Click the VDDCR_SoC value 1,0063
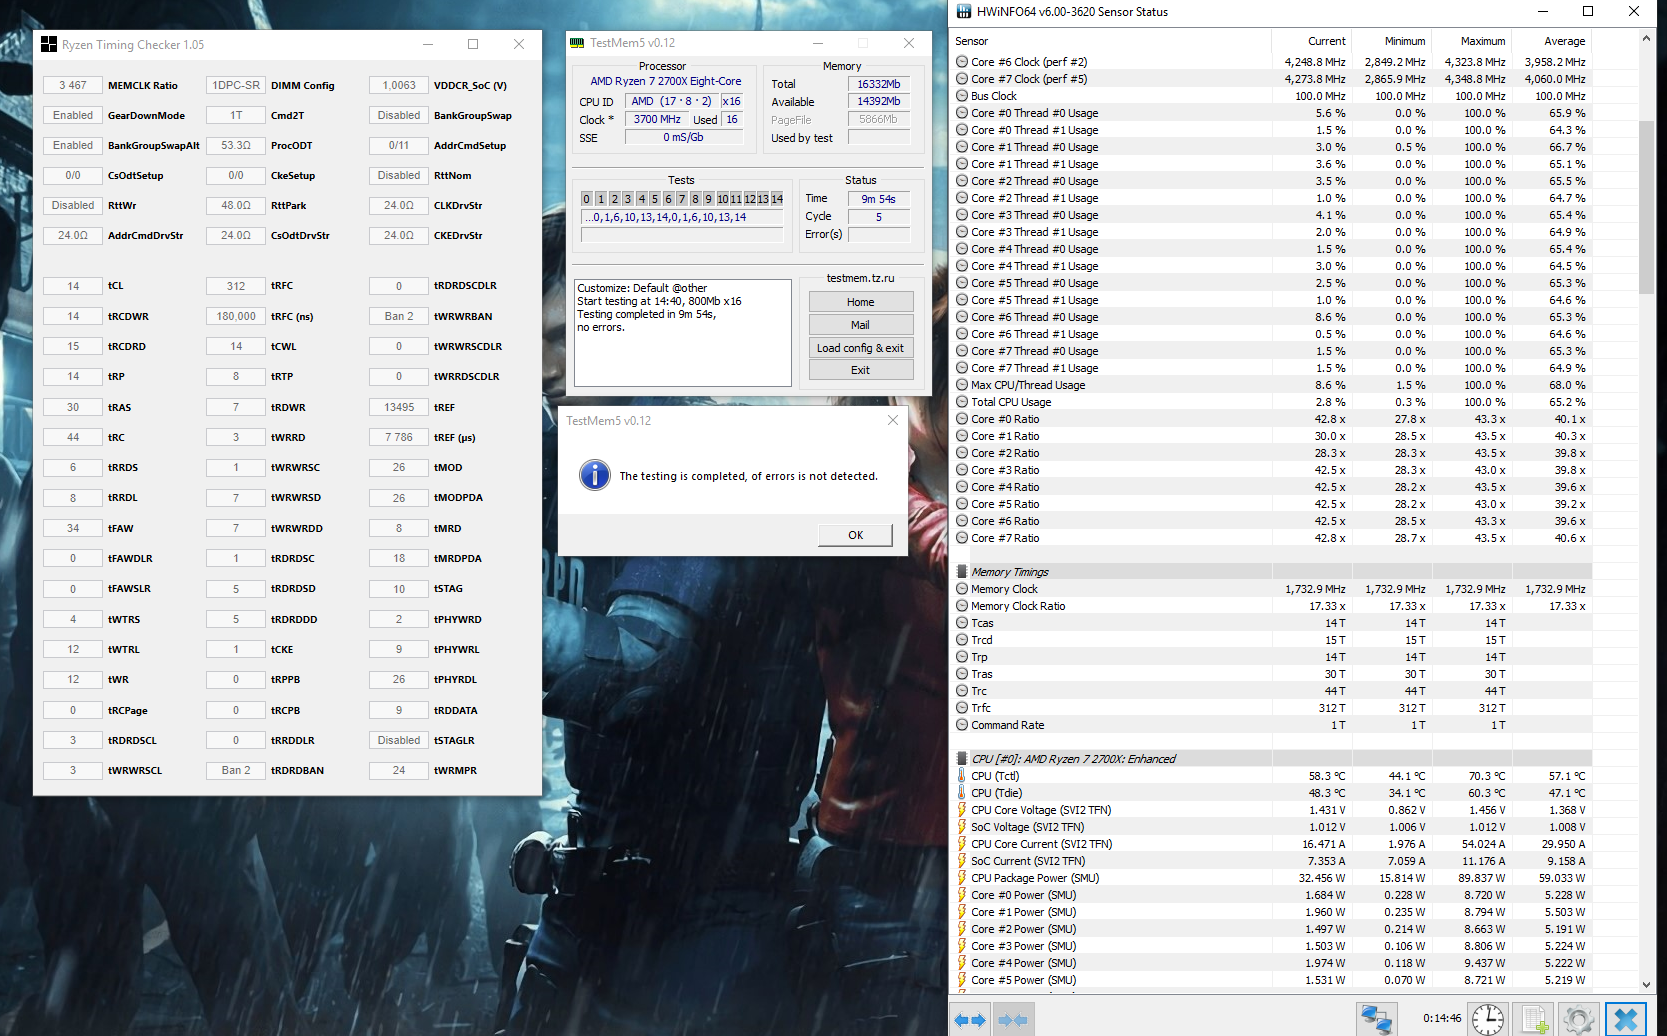Screen dimensions: 1667x1036 point(399,85)
